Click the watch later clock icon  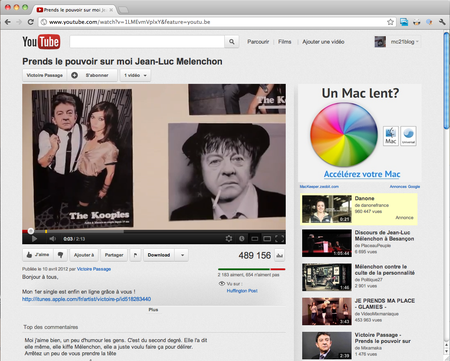click(242, 239)
